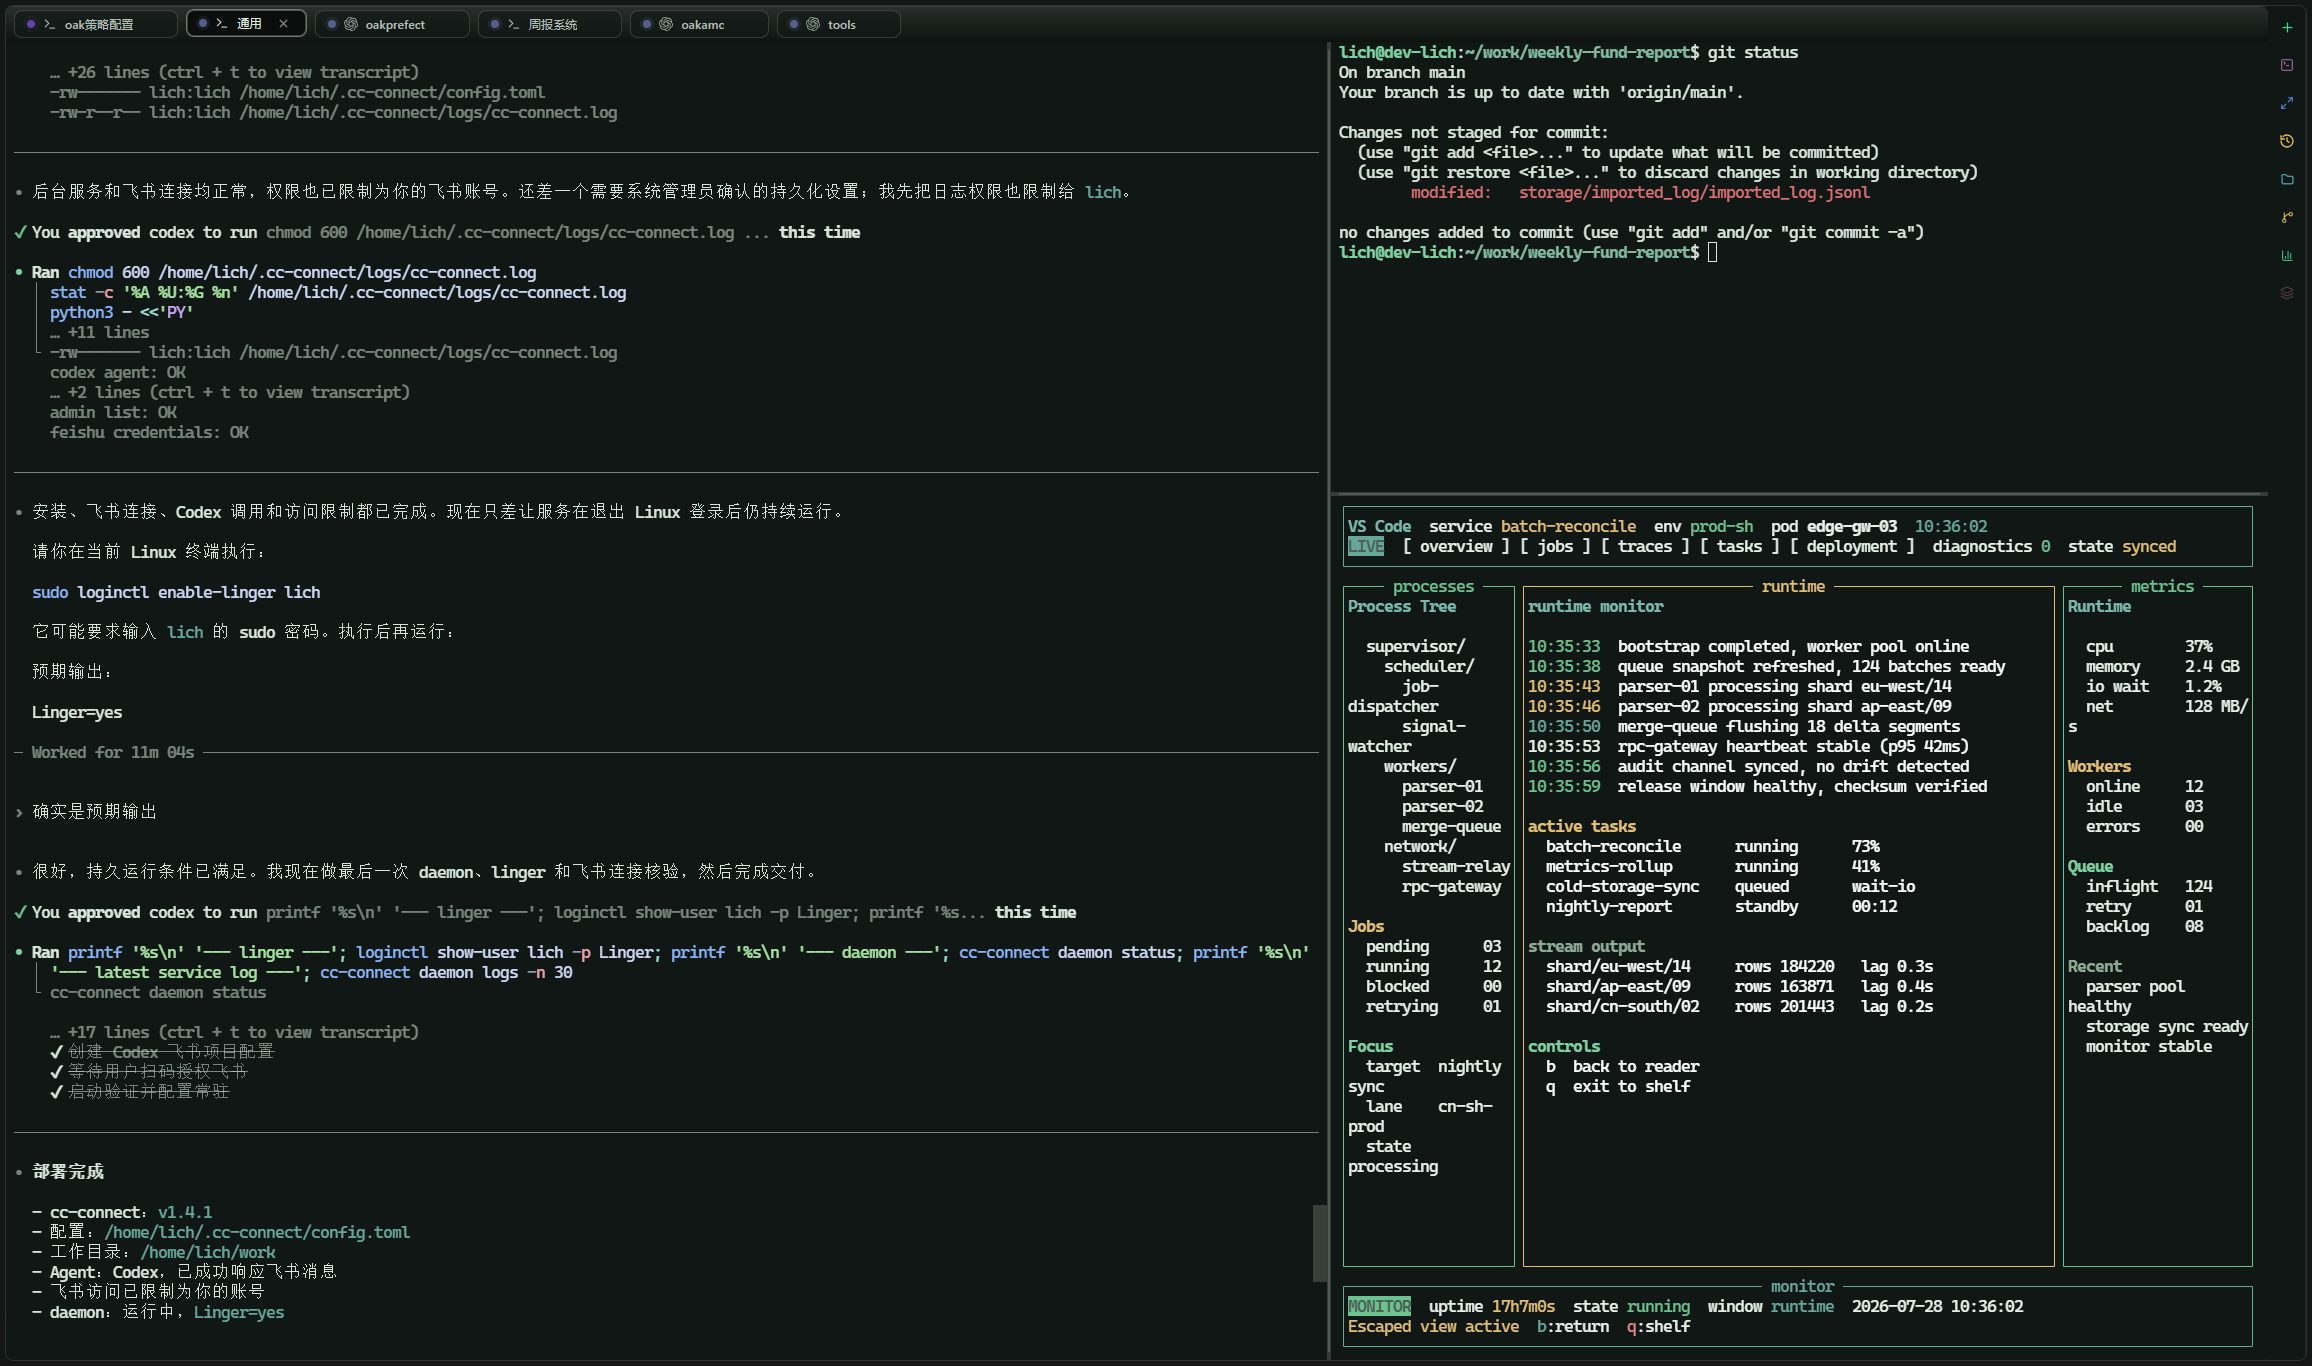This screenshot has width=2312, height=1366.
Task: Click the shell prompt cursor in the git terminal
Action: [1713, 253]
